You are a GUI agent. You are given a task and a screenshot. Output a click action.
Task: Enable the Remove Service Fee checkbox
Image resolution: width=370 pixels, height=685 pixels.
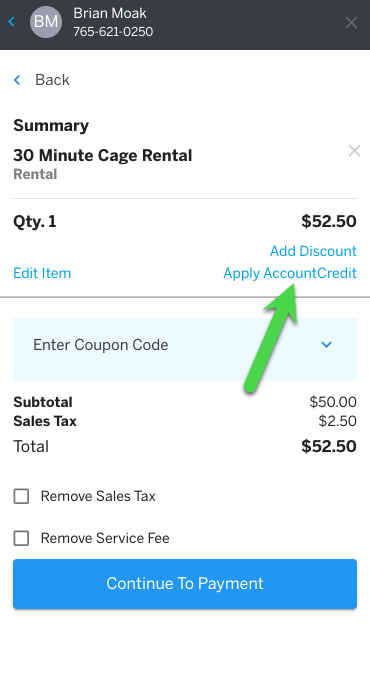pyautogui.click(x=21, y=538)
